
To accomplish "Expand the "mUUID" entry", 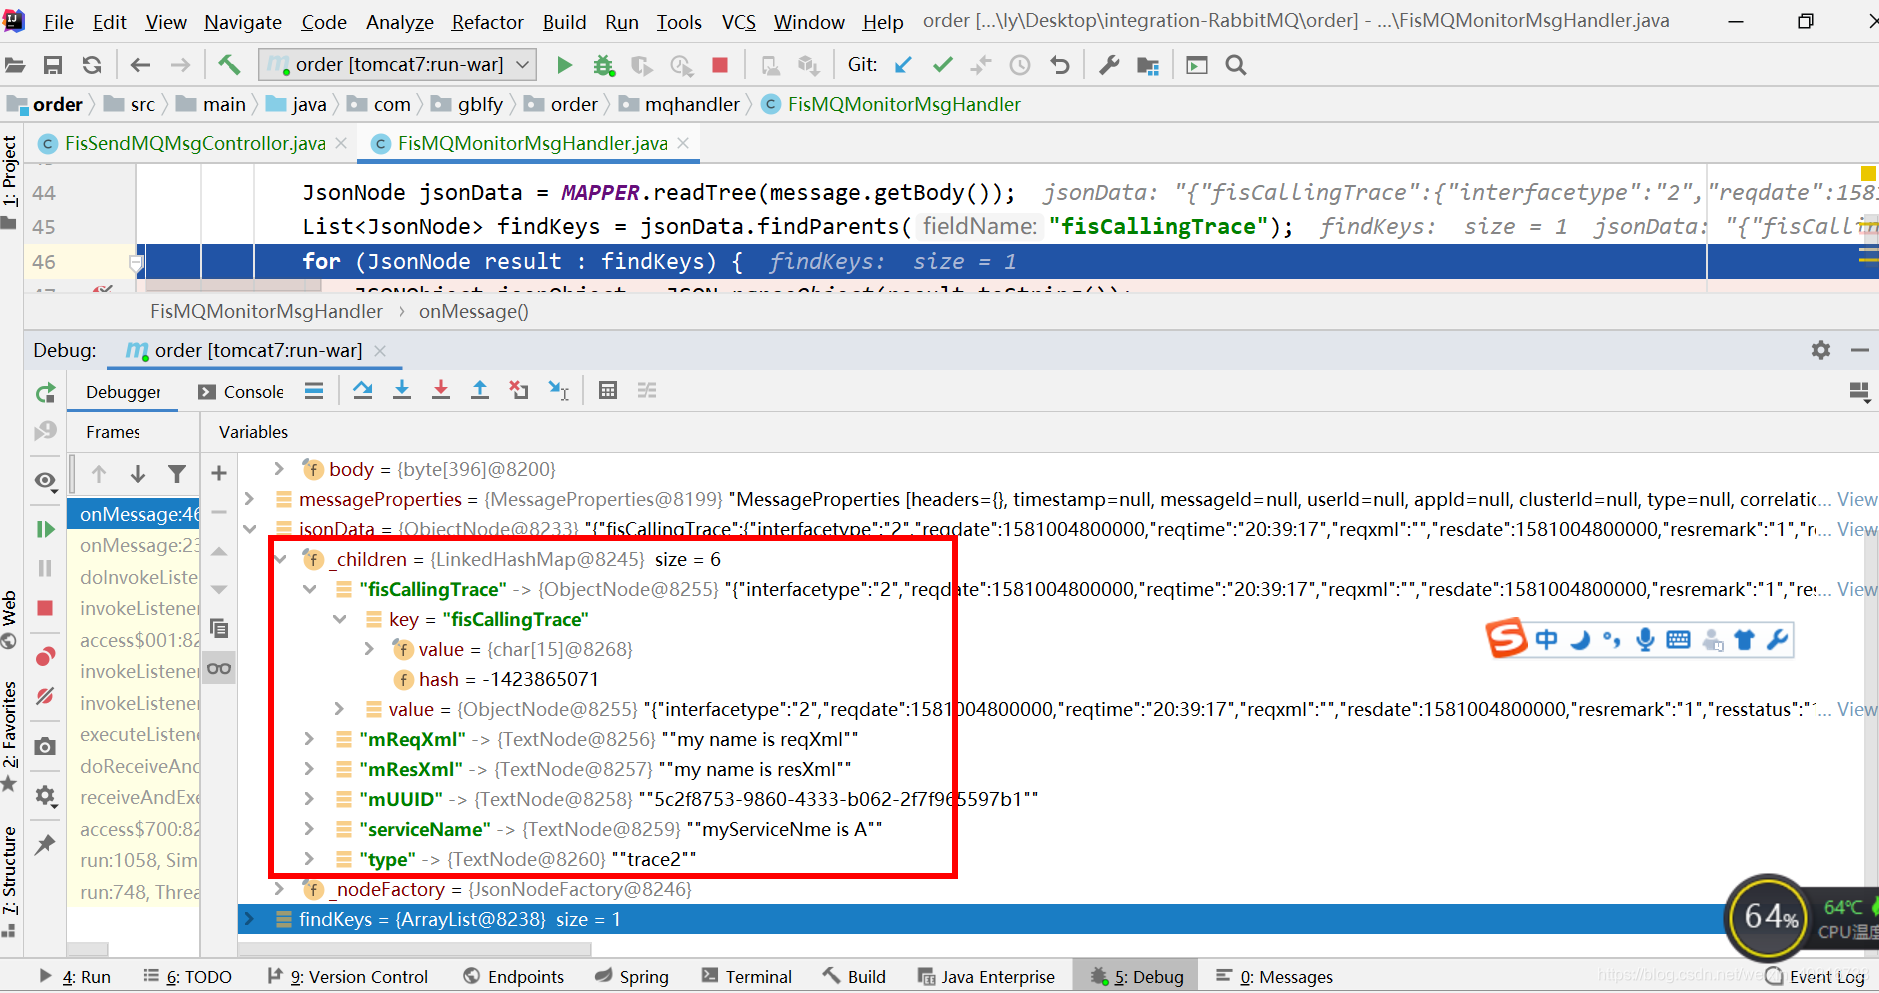I will [310, 799].
